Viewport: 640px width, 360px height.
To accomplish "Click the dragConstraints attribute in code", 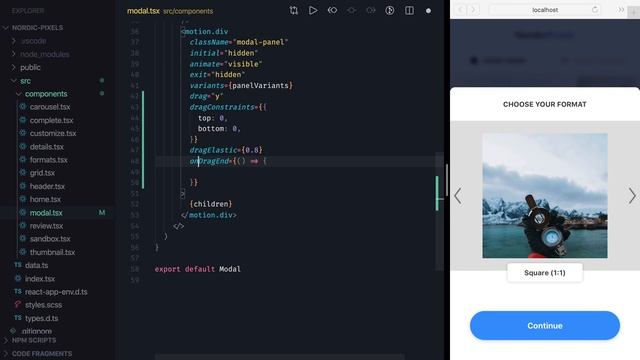I will (x=222, y=107).
